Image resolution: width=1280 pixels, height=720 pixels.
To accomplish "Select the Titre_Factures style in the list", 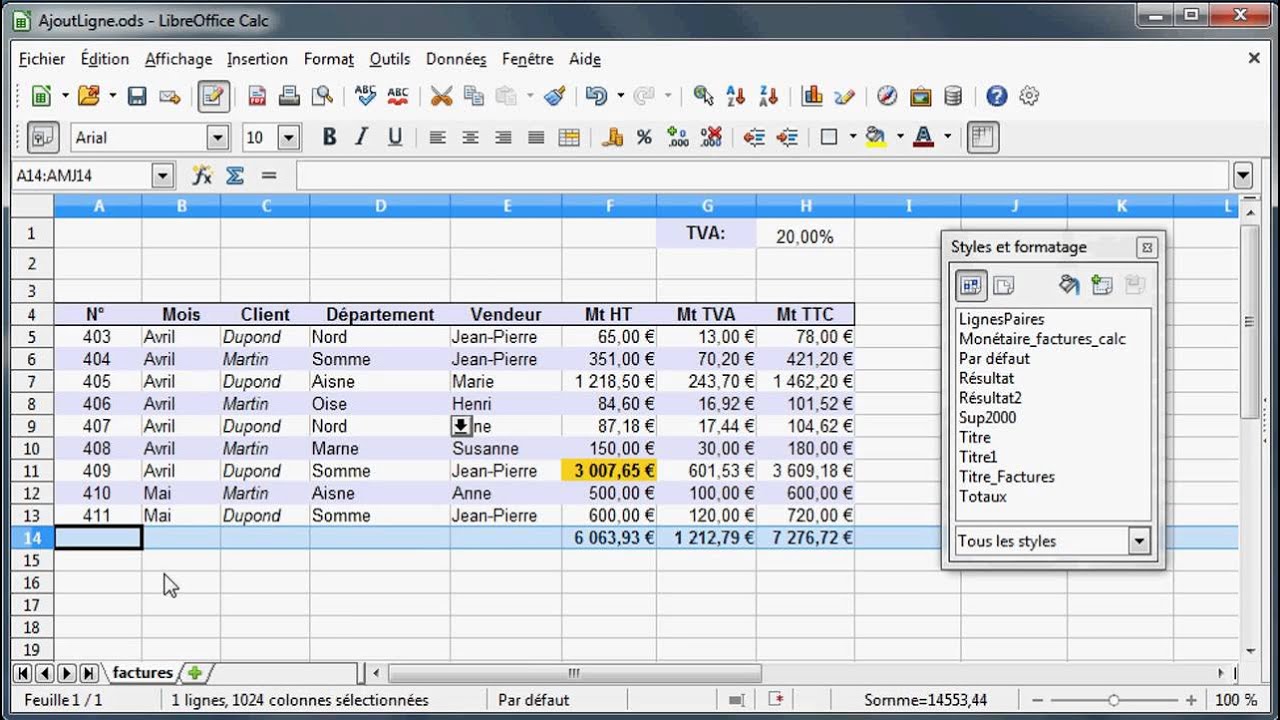I will pos(1006,477).
